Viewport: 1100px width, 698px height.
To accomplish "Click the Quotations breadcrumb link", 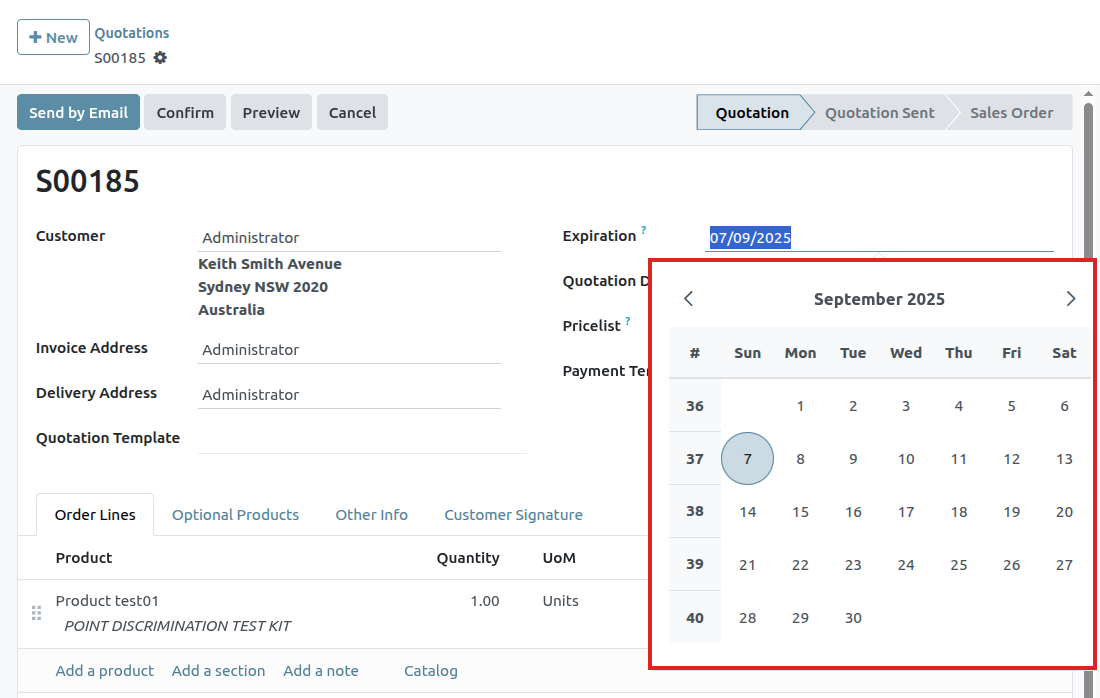I will (132, 33).
